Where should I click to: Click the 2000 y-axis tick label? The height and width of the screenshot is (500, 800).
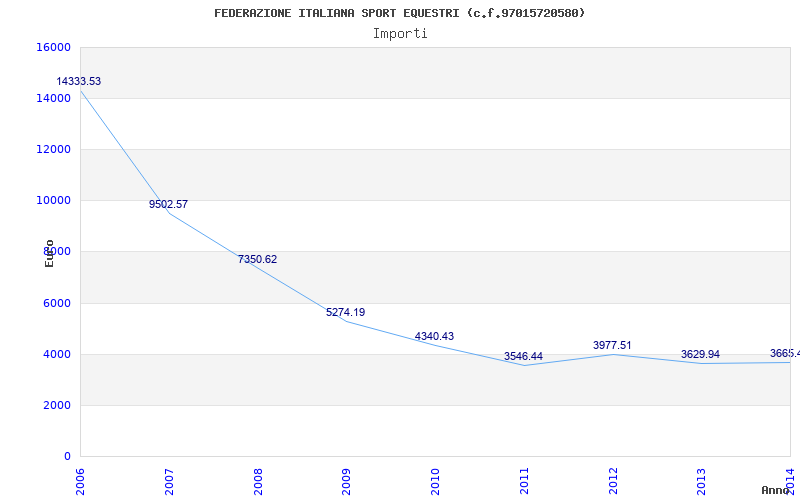point(56,405)
